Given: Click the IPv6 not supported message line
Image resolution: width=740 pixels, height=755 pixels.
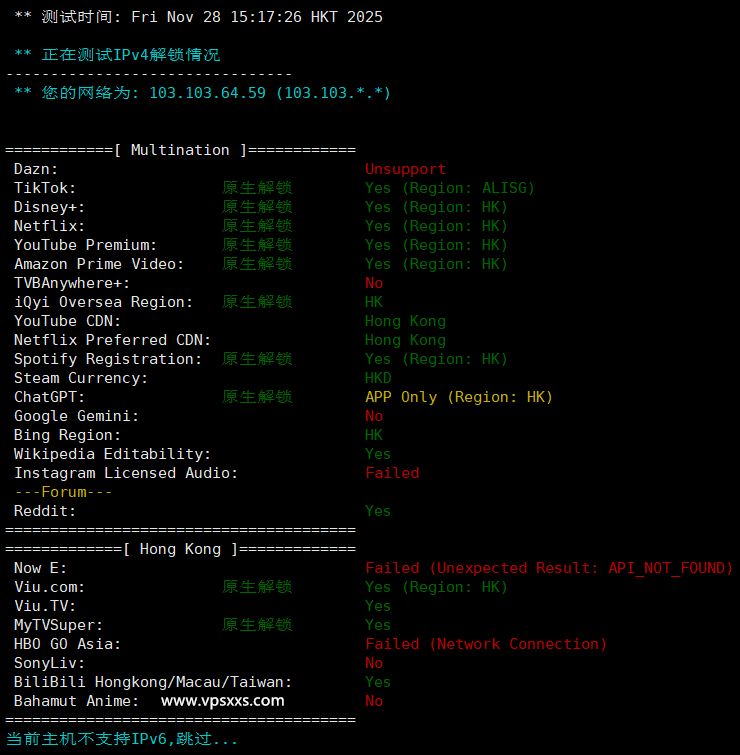Looking at the screenshot, I should pyautogui.click(x=122, y=739).
